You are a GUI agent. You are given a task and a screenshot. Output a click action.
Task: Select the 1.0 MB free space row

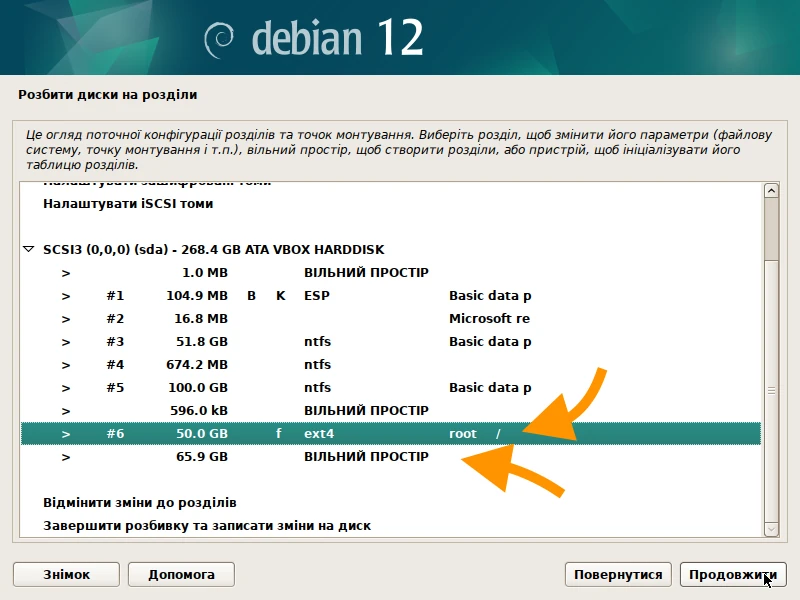391,272
